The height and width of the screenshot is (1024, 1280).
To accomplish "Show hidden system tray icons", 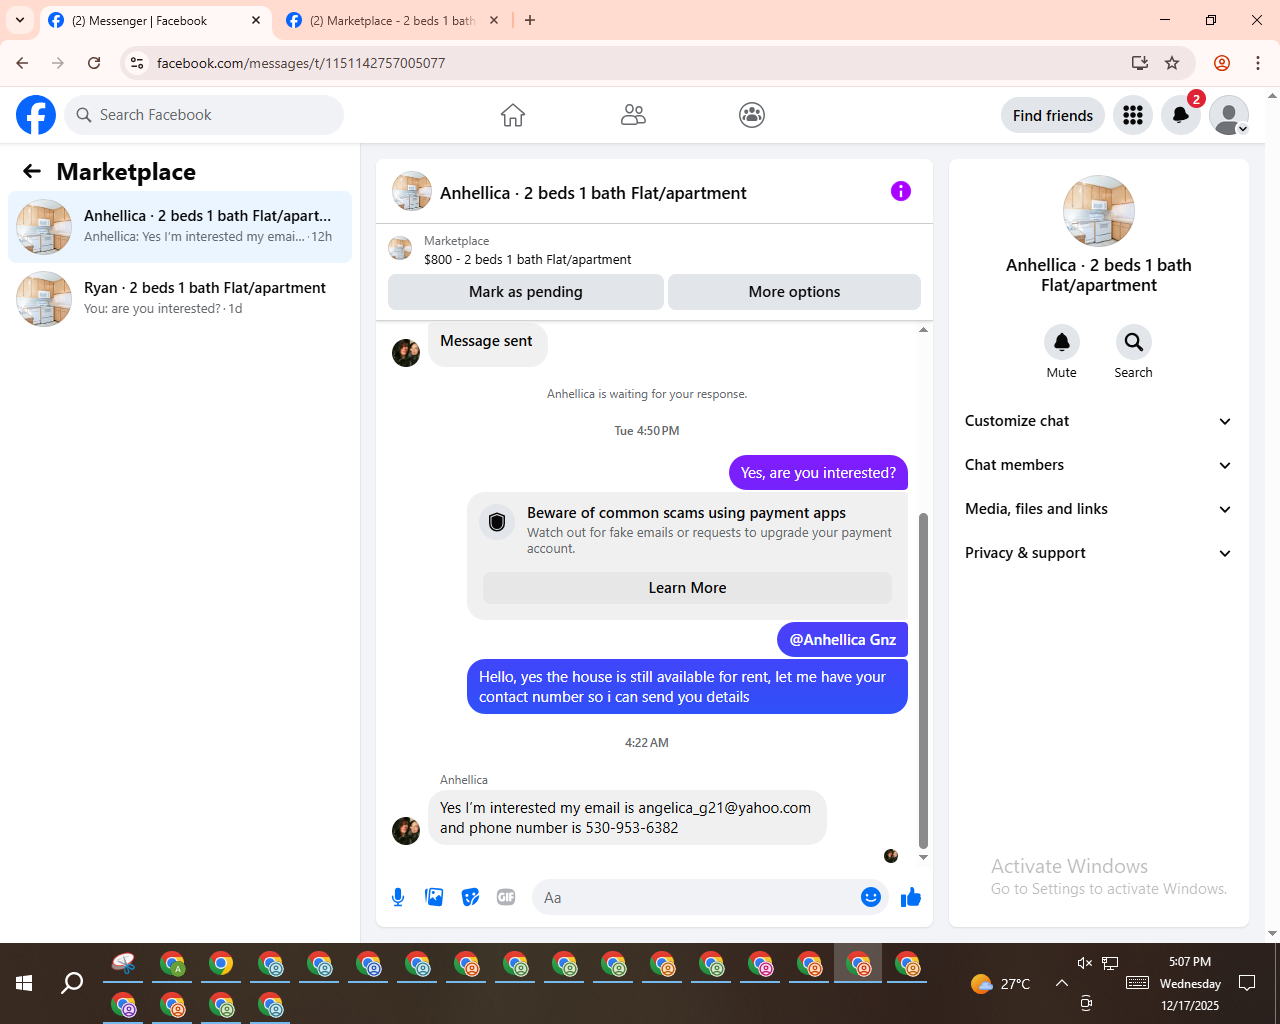I will [x=1062, y=983].
